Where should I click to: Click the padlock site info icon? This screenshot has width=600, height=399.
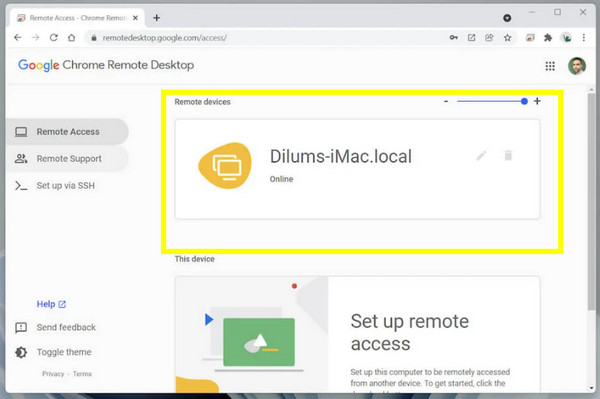point(94,38)
